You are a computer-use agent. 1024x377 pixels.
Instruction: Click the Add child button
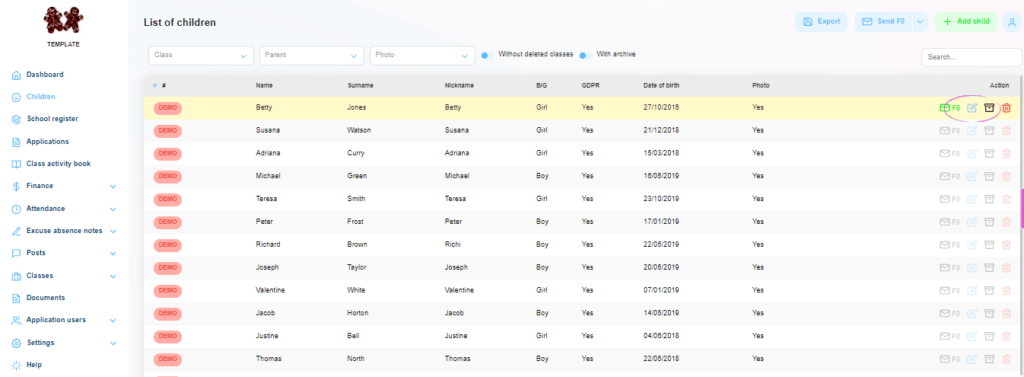[966, 22]
